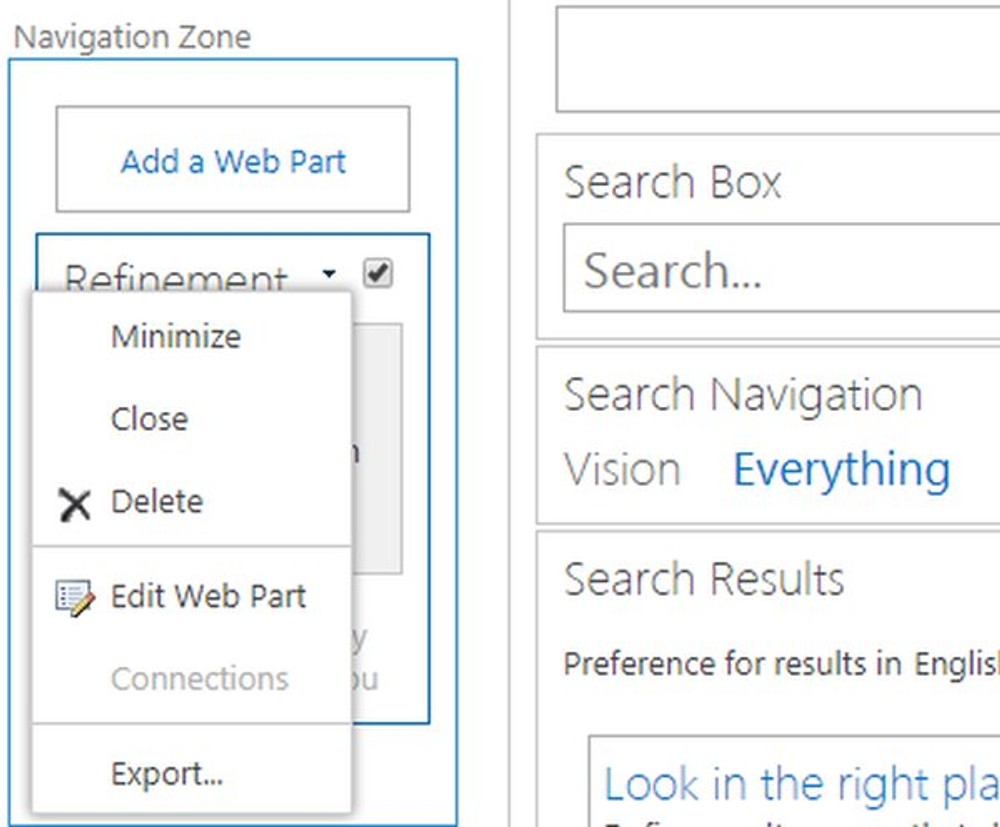Viewport: 1000px width, 827px height.
Task: Click the Add a Web Part button
Action: tap(231, 161)
